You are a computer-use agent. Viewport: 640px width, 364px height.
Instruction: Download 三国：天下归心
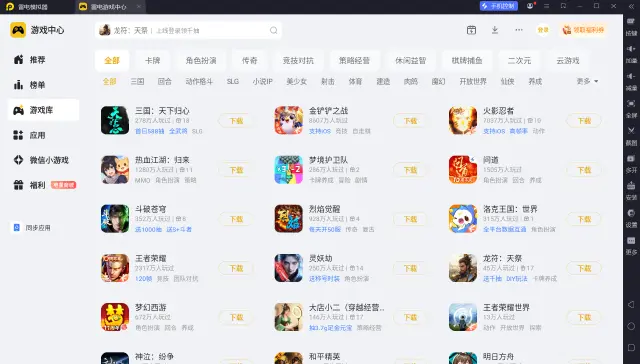pos(236,121)
